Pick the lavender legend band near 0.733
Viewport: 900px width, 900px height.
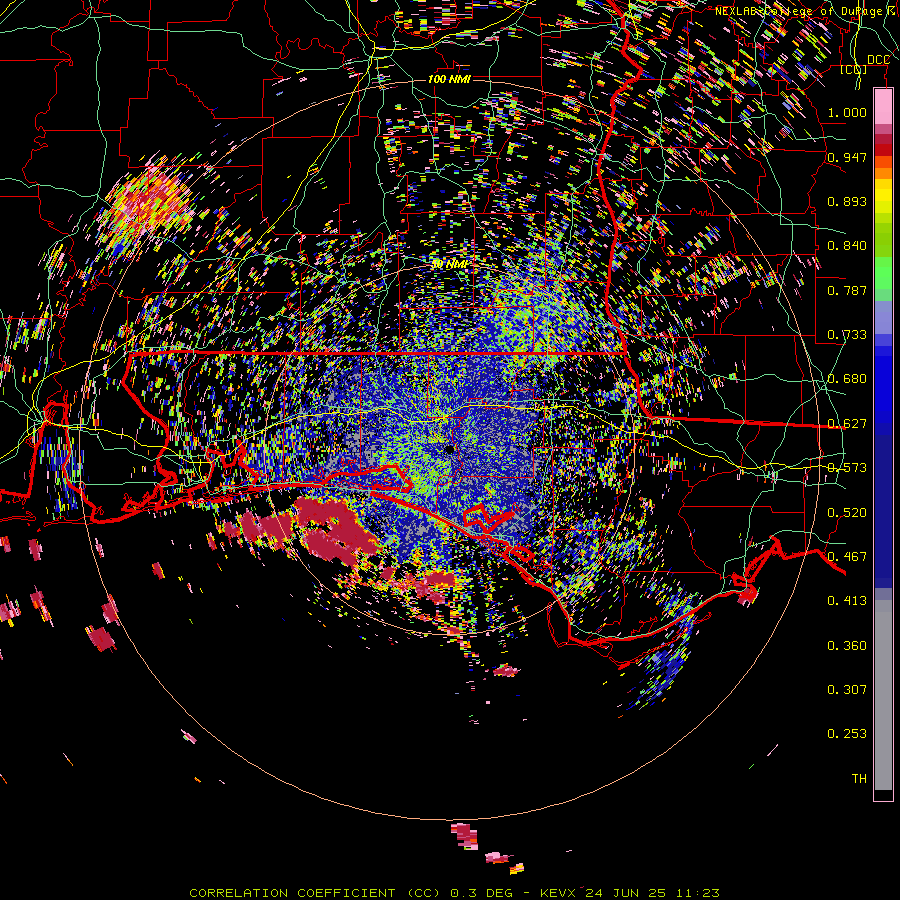pos(883,317)
